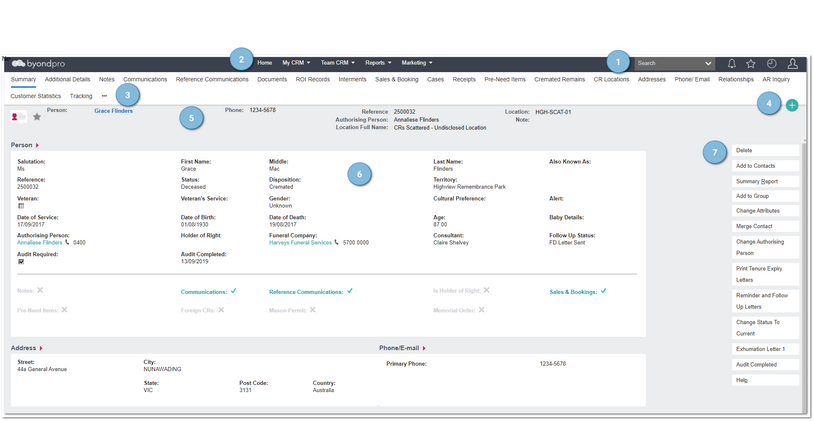Viewport: 814px width, 421px height.
Task: Click the Add to Contacts button
Action: pos(765,166)
